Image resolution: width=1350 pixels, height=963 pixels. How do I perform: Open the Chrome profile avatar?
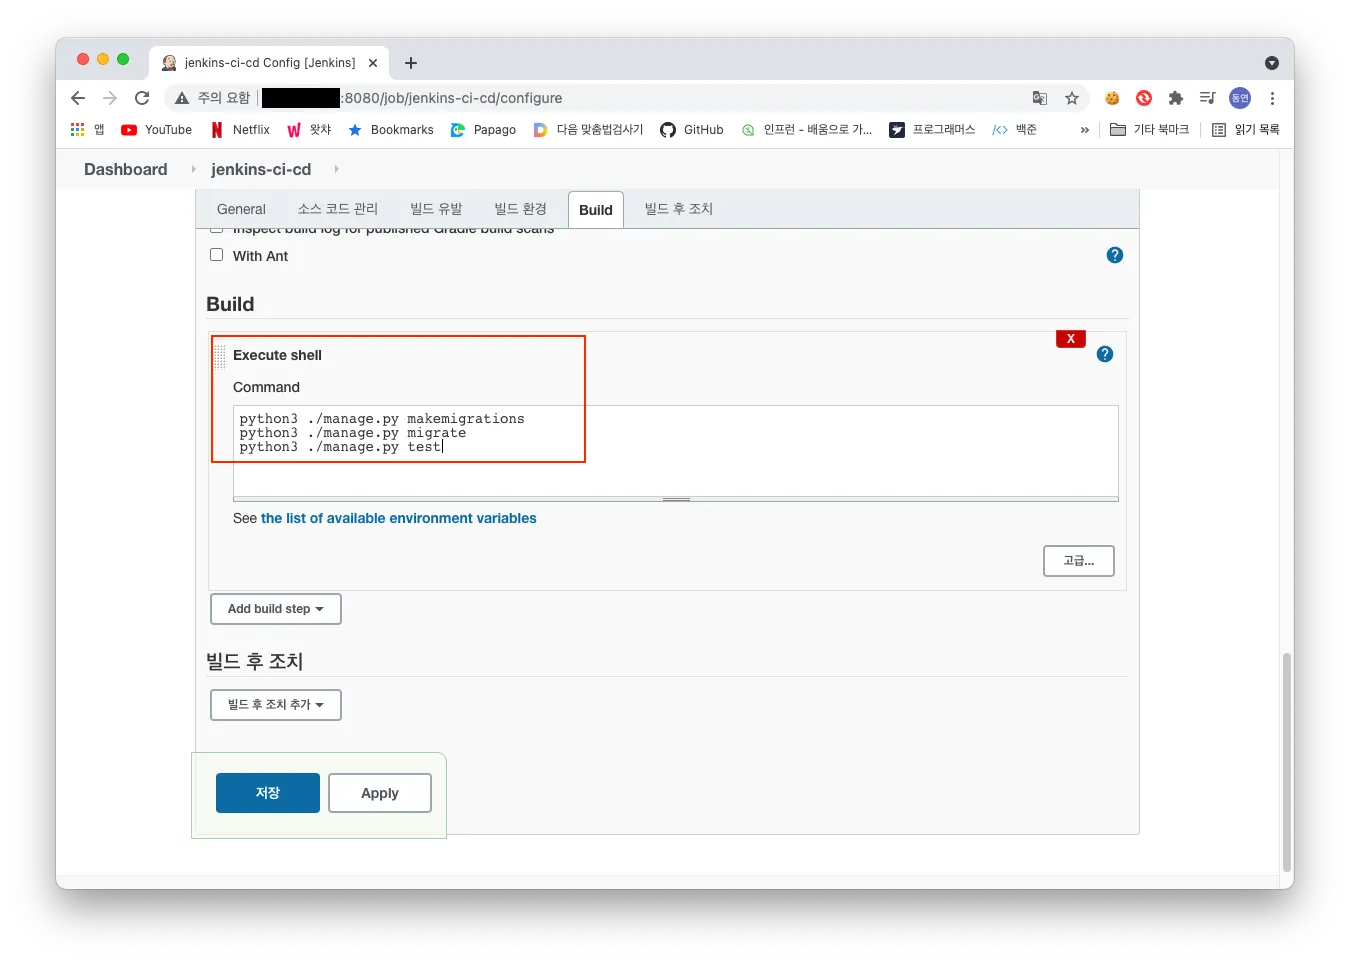(1240, 98)
